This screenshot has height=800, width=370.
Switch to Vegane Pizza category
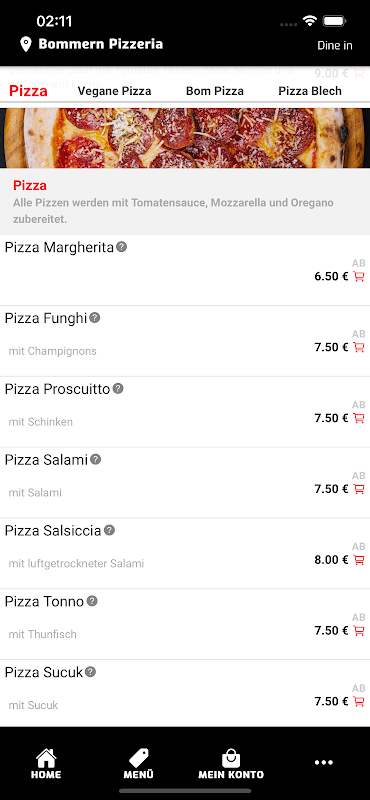114,91
